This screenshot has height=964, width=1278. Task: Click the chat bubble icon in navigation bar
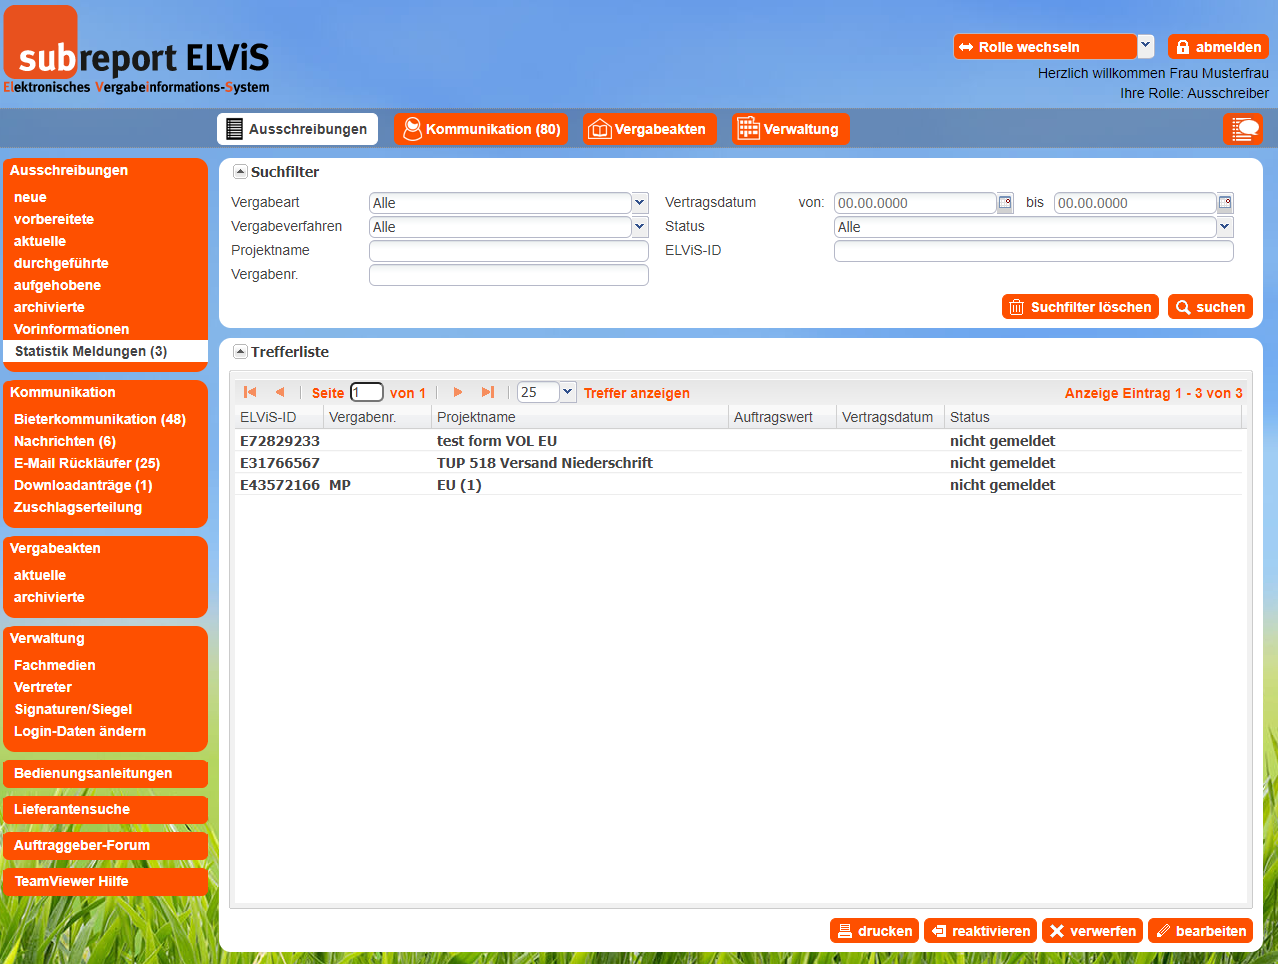click(1243, 129)
